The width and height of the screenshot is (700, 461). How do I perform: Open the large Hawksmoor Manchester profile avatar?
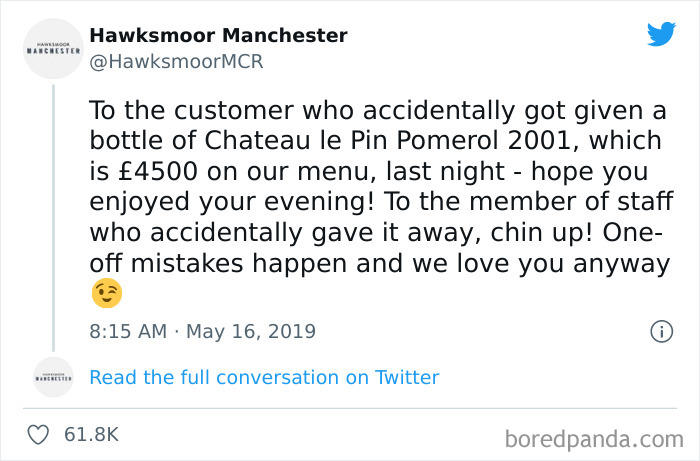tap(53, 48)
